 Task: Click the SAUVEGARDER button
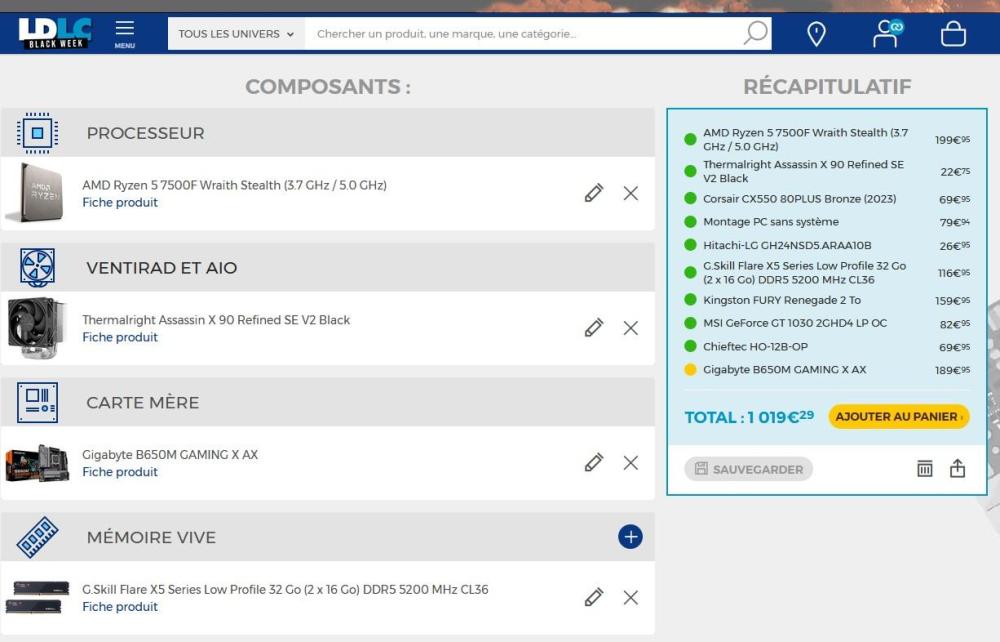749,469
